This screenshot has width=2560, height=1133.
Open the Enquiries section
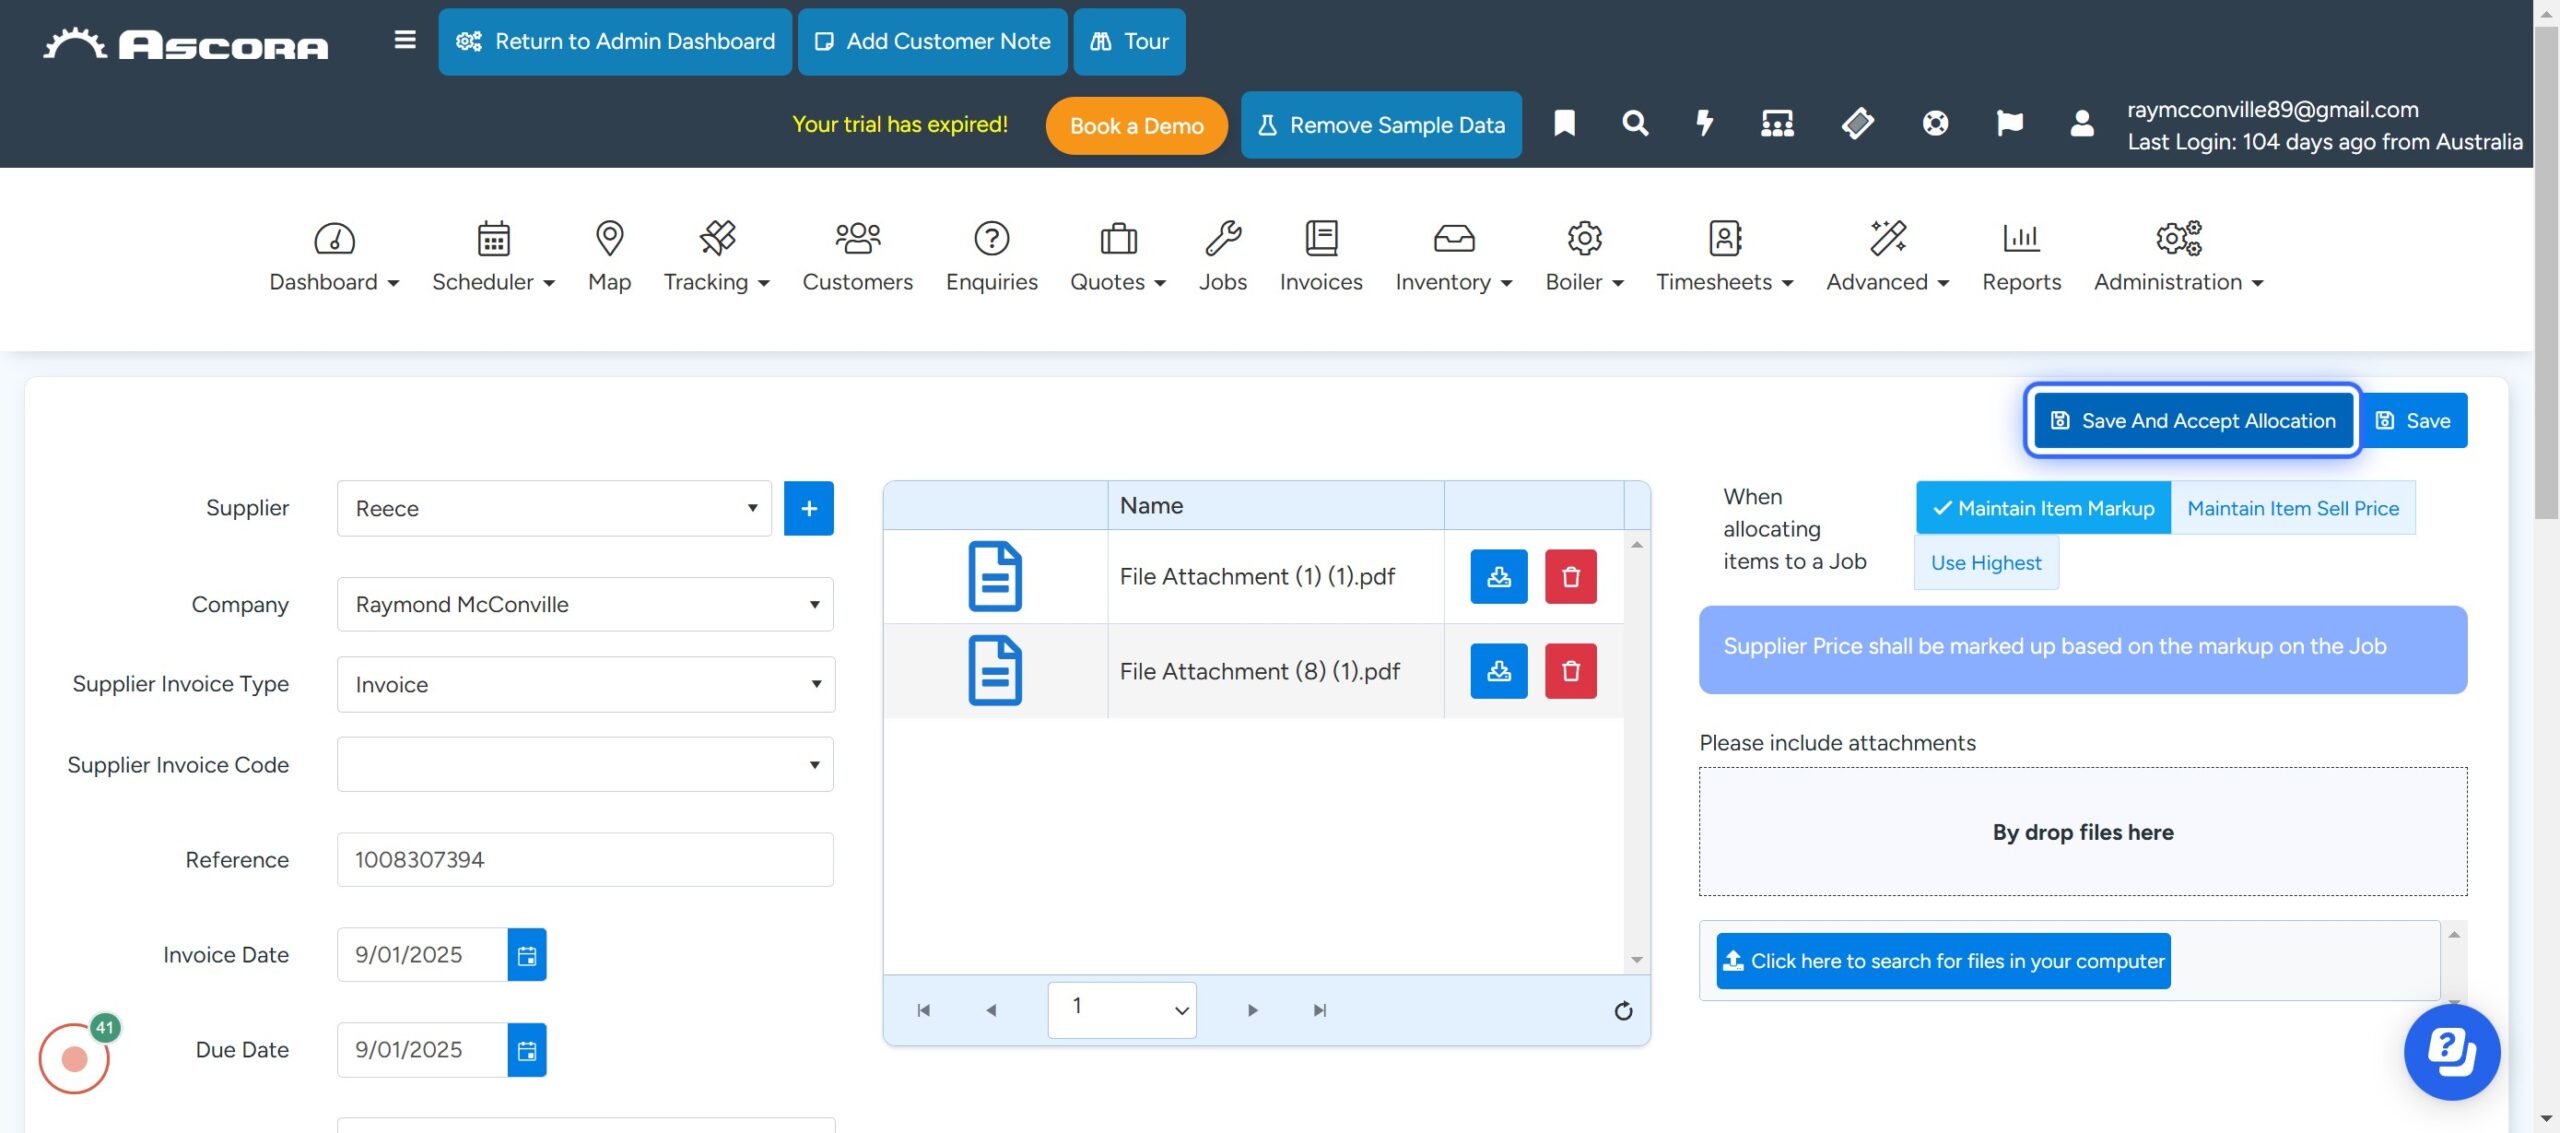point(991,258)
